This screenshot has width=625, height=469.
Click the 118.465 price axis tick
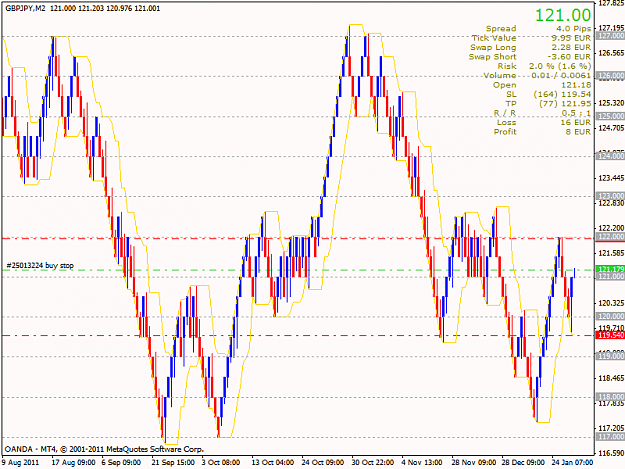pos(611,378)
